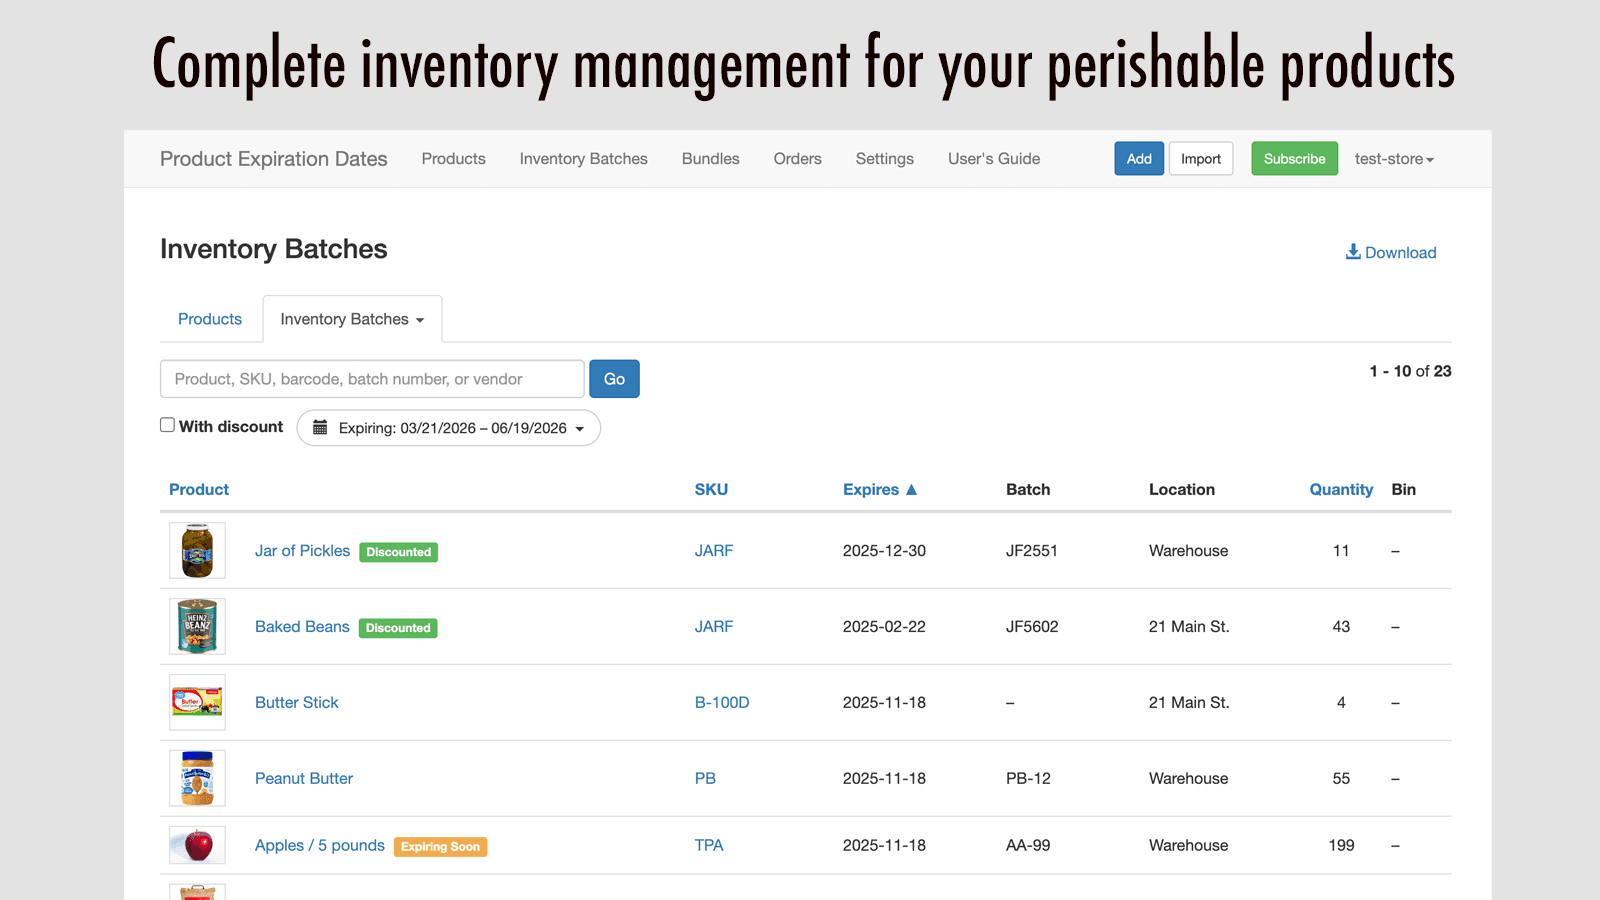Click the Bin column header
The image size is (1600, 900).
point(1404,489)
